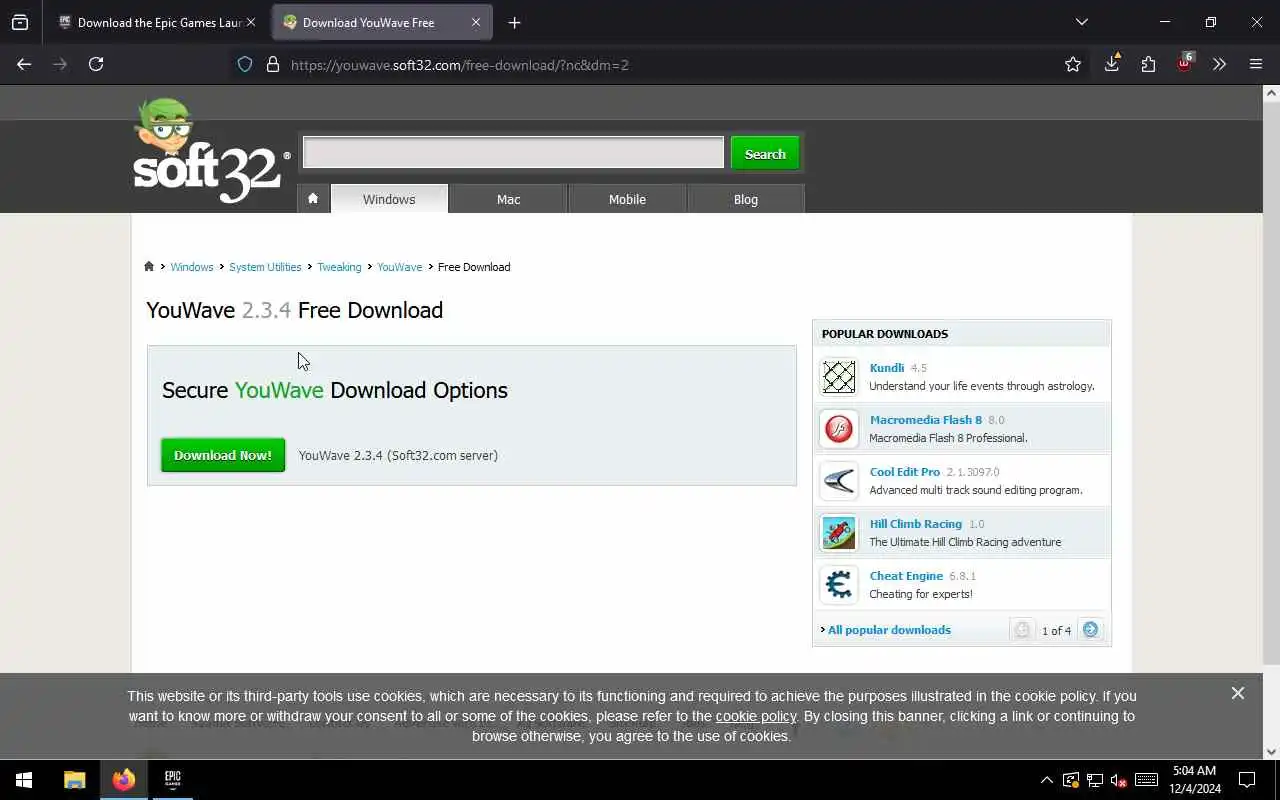Open File Explorer from the taskbar
This screenshot has width=1280, height=800.
[75, 780]
